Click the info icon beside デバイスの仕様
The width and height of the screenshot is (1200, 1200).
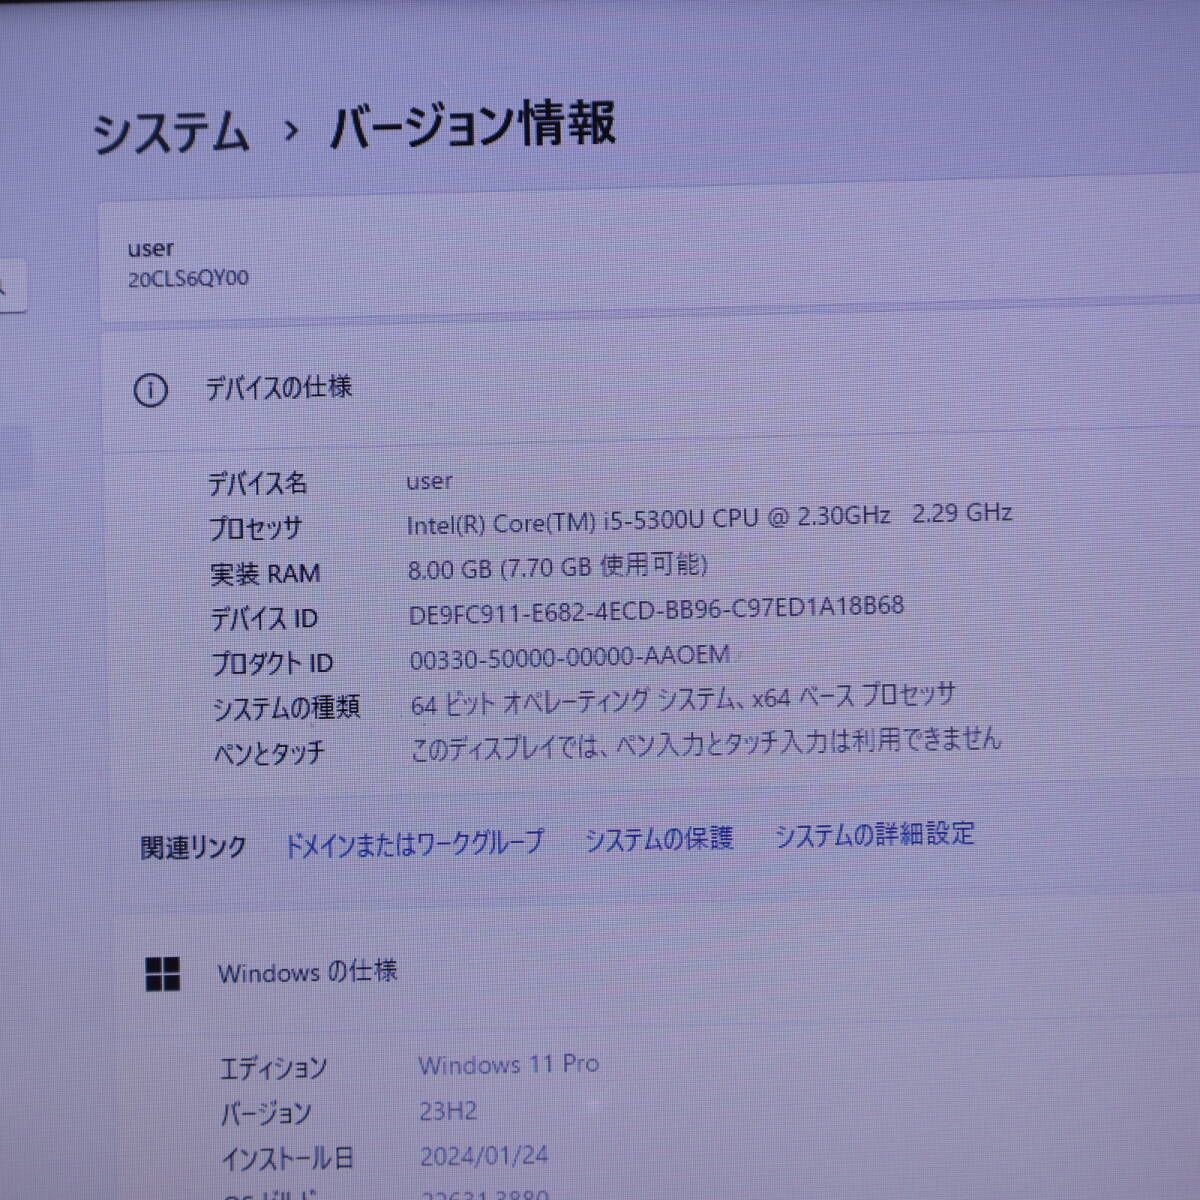click(151, 391)
